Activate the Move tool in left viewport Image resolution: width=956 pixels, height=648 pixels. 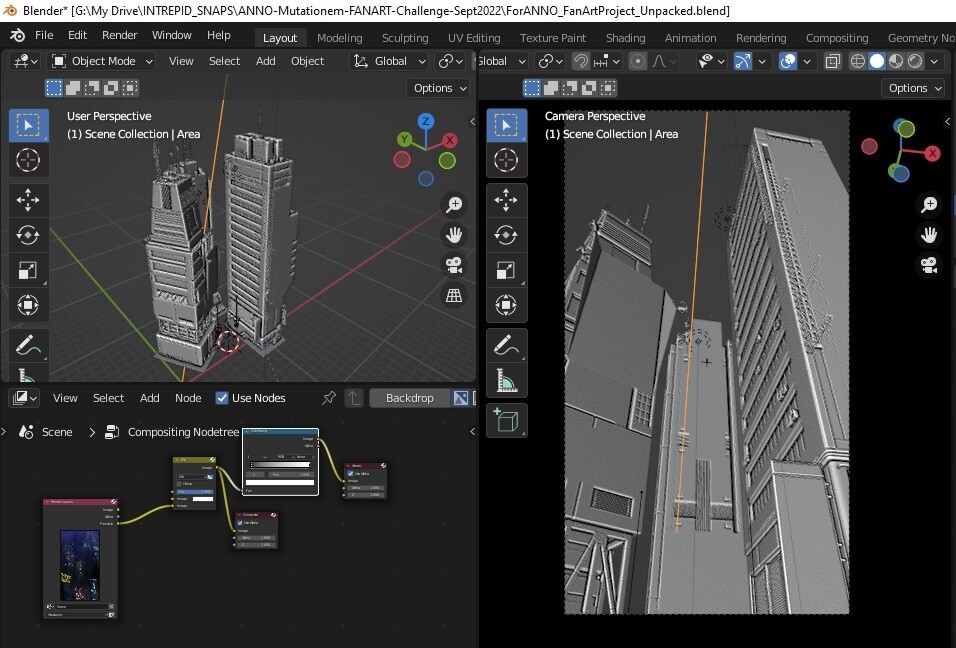click(28, 199)
